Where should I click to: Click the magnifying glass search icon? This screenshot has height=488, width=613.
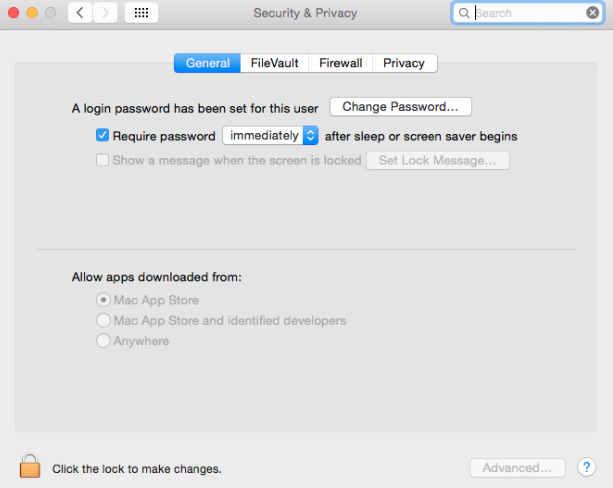pyautogui.click(x=464, y=13)
